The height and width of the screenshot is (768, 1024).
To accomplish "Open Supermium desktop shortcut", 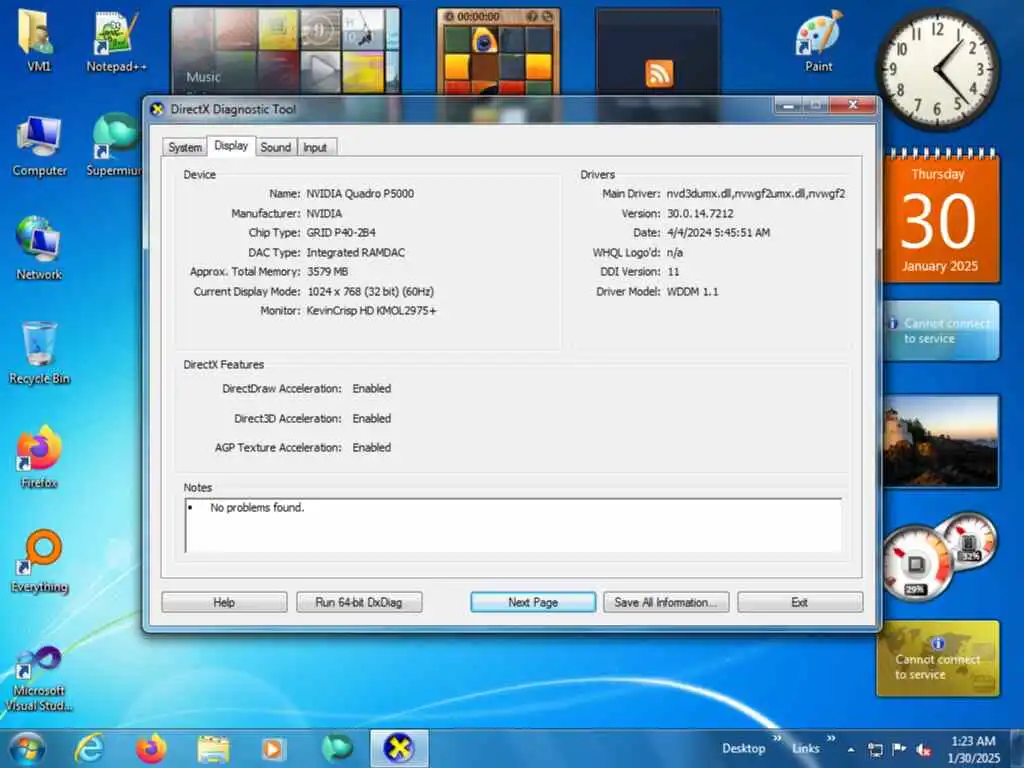I will (x=114, y=146).
